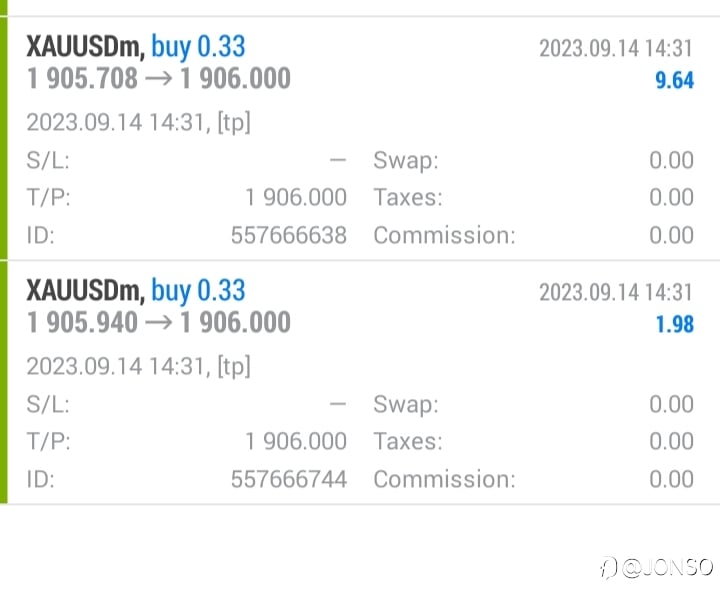Tap the first trade's top-right date 2023.09.14 14:31
The image size is (720, 604).
coord(615,48)
